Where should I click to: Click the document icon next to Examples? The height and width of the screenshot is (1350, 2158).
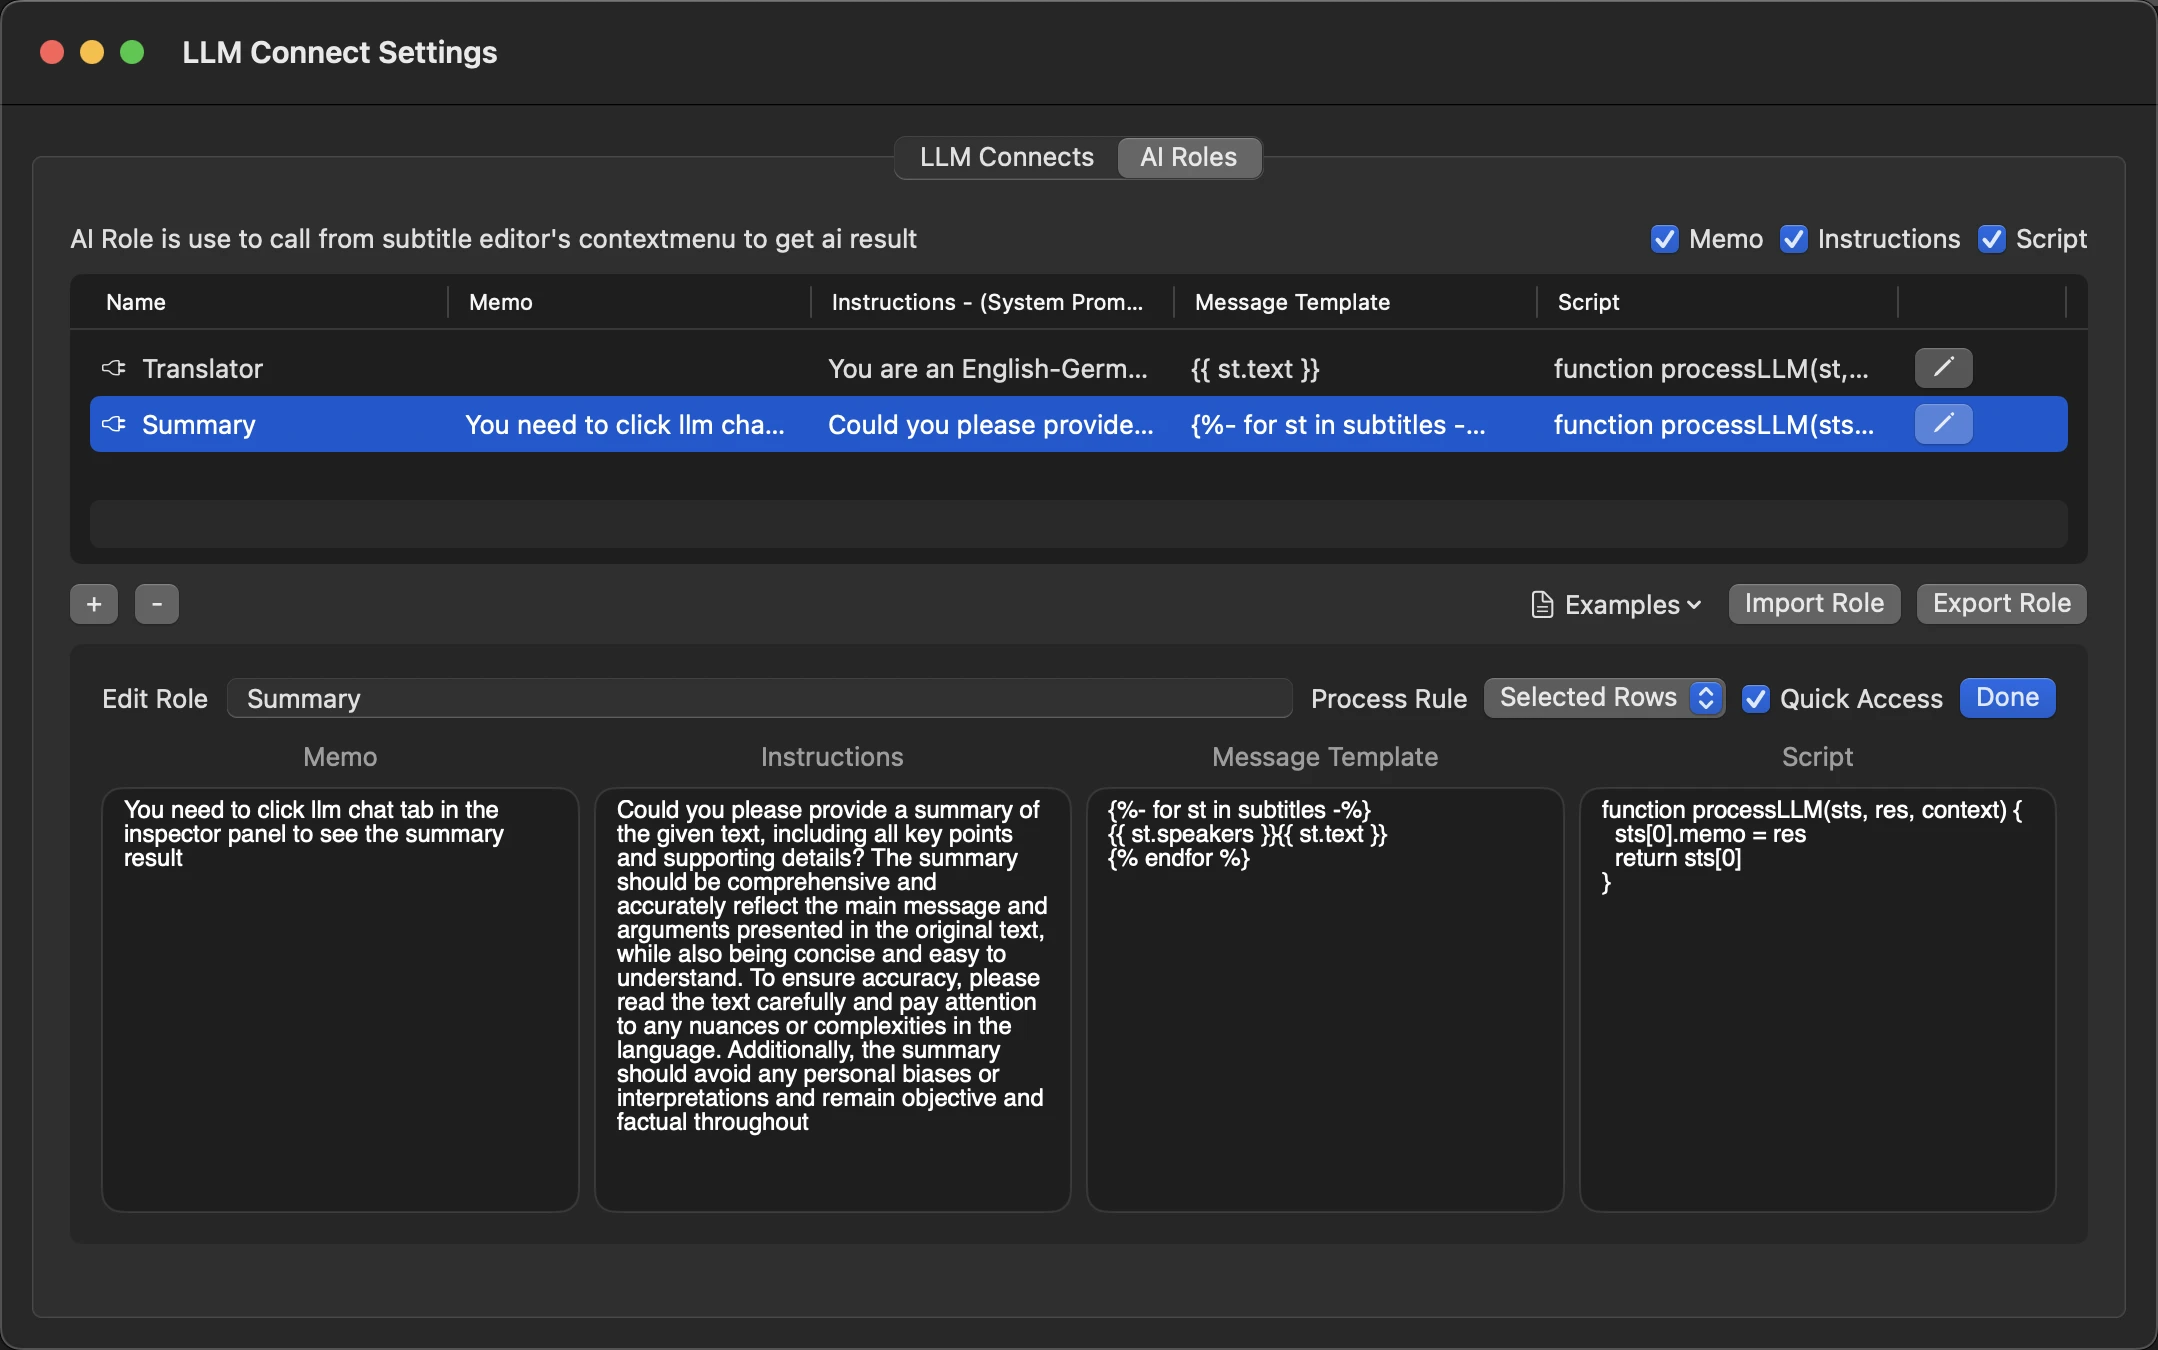[x=1543, y=605]
